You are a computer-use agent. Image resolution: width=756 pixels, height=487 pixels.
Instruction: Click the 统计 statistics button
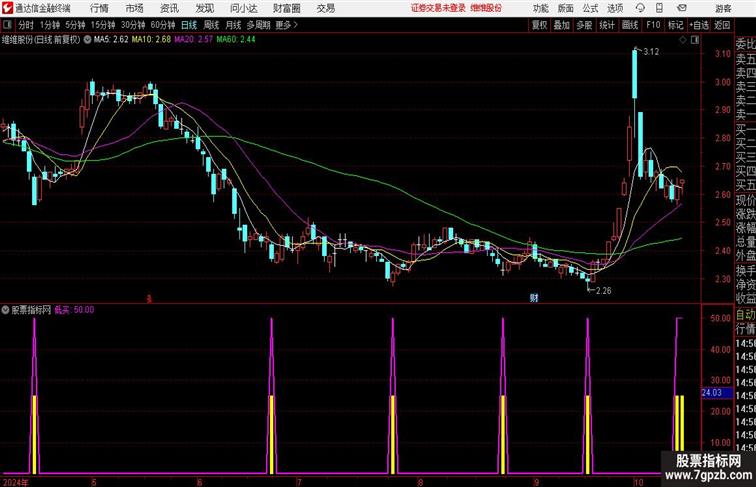click(607, 25)
